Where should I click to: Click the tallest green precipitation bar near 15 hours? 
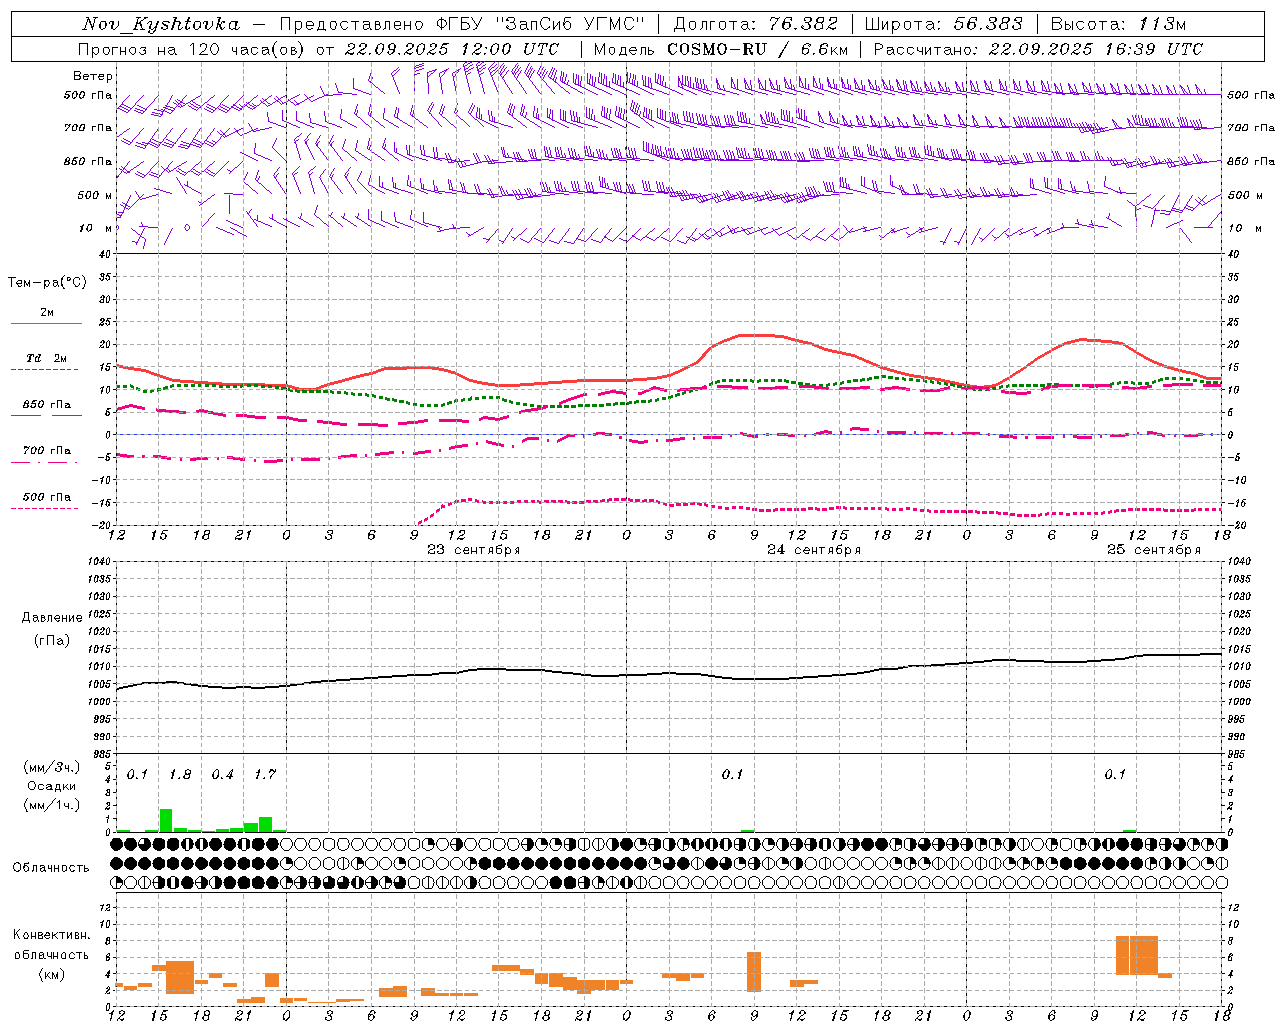[x=166, y=820]
